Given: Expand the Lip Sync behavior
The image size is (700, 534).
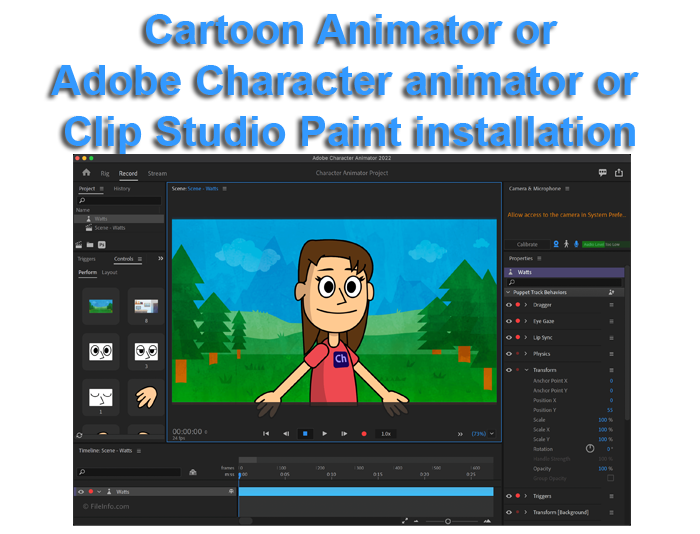Looking at the screenshot, I should click(526, 338).
